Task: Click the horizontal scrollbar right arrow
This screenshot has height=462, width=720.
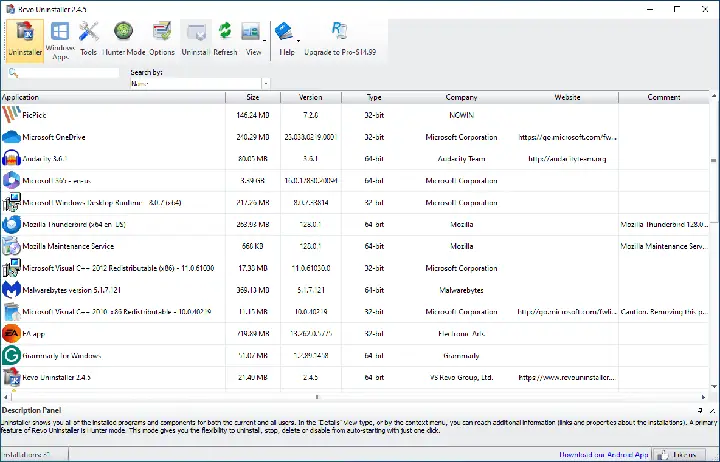Action: pos(703,397)
